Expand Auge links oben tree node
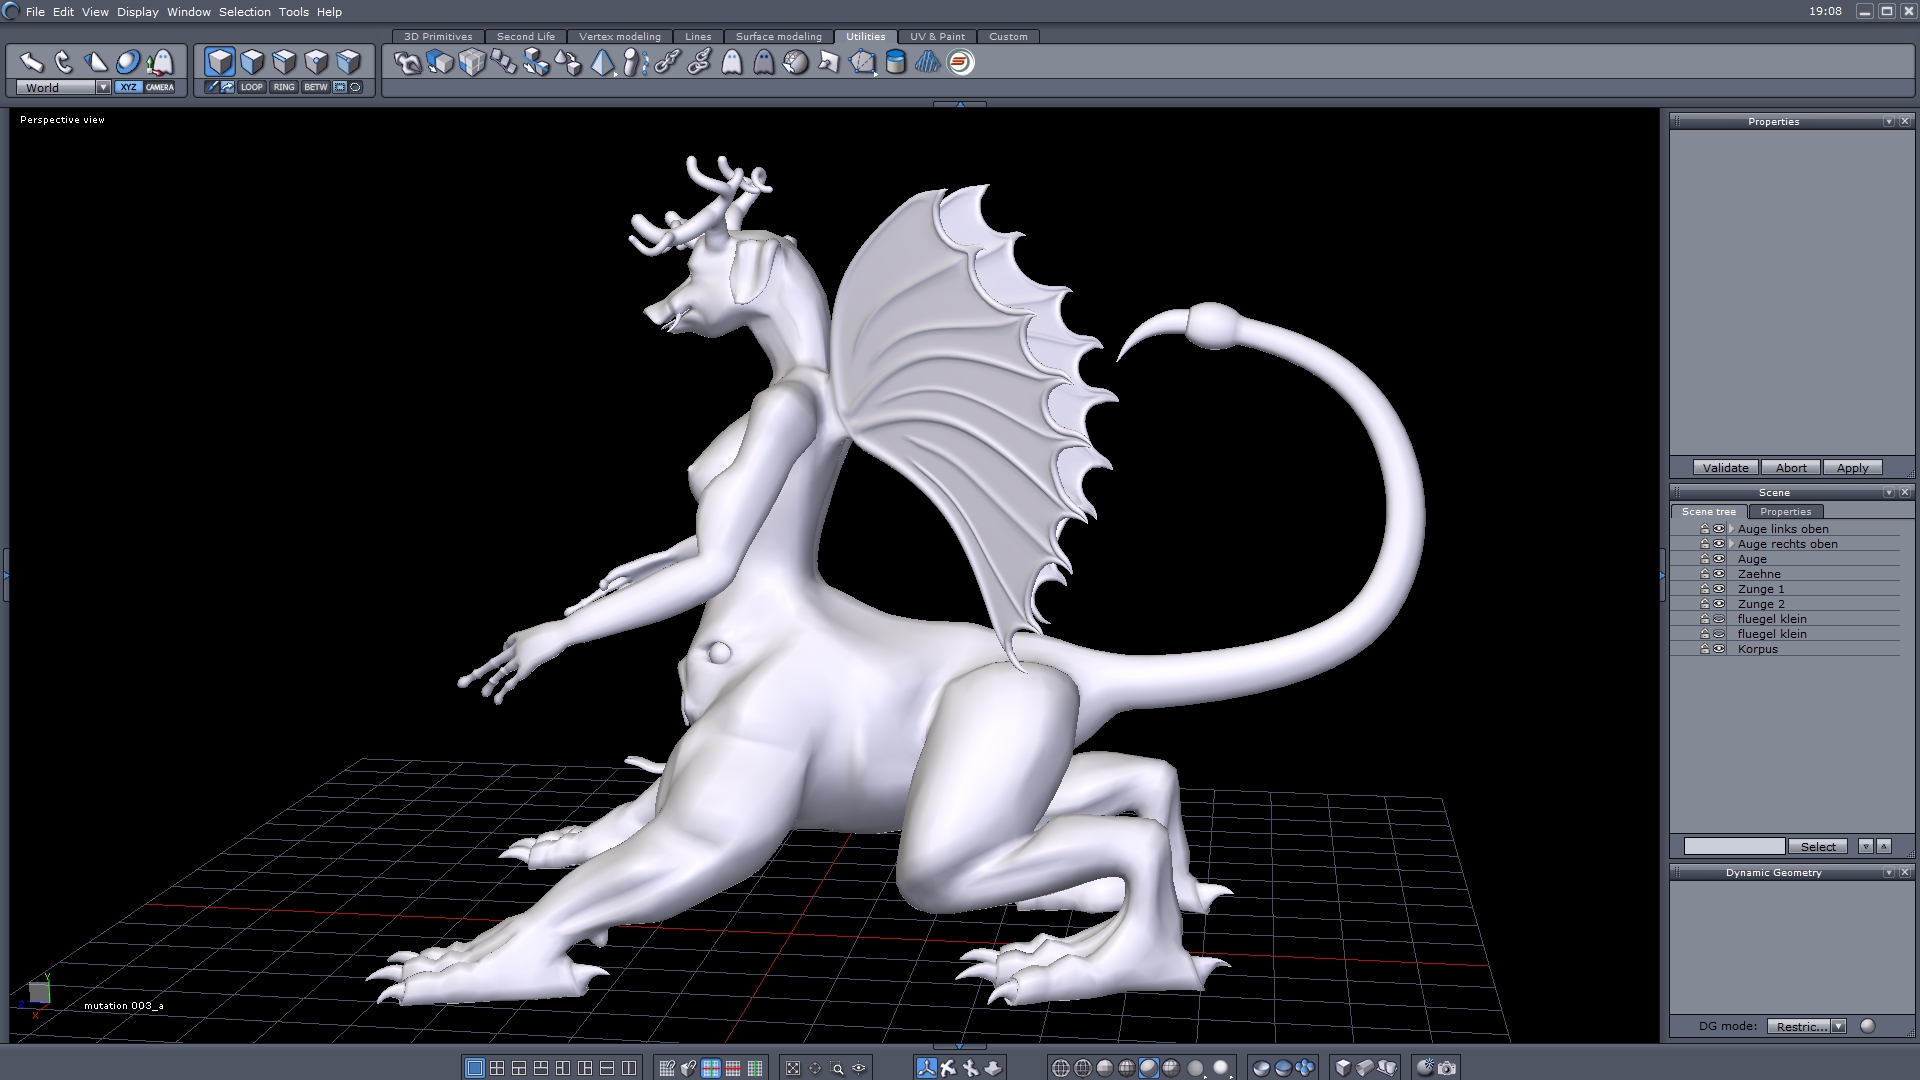Image resolution: width=1920 pixels, height=1080 pixels. [x=1731, y=529]
